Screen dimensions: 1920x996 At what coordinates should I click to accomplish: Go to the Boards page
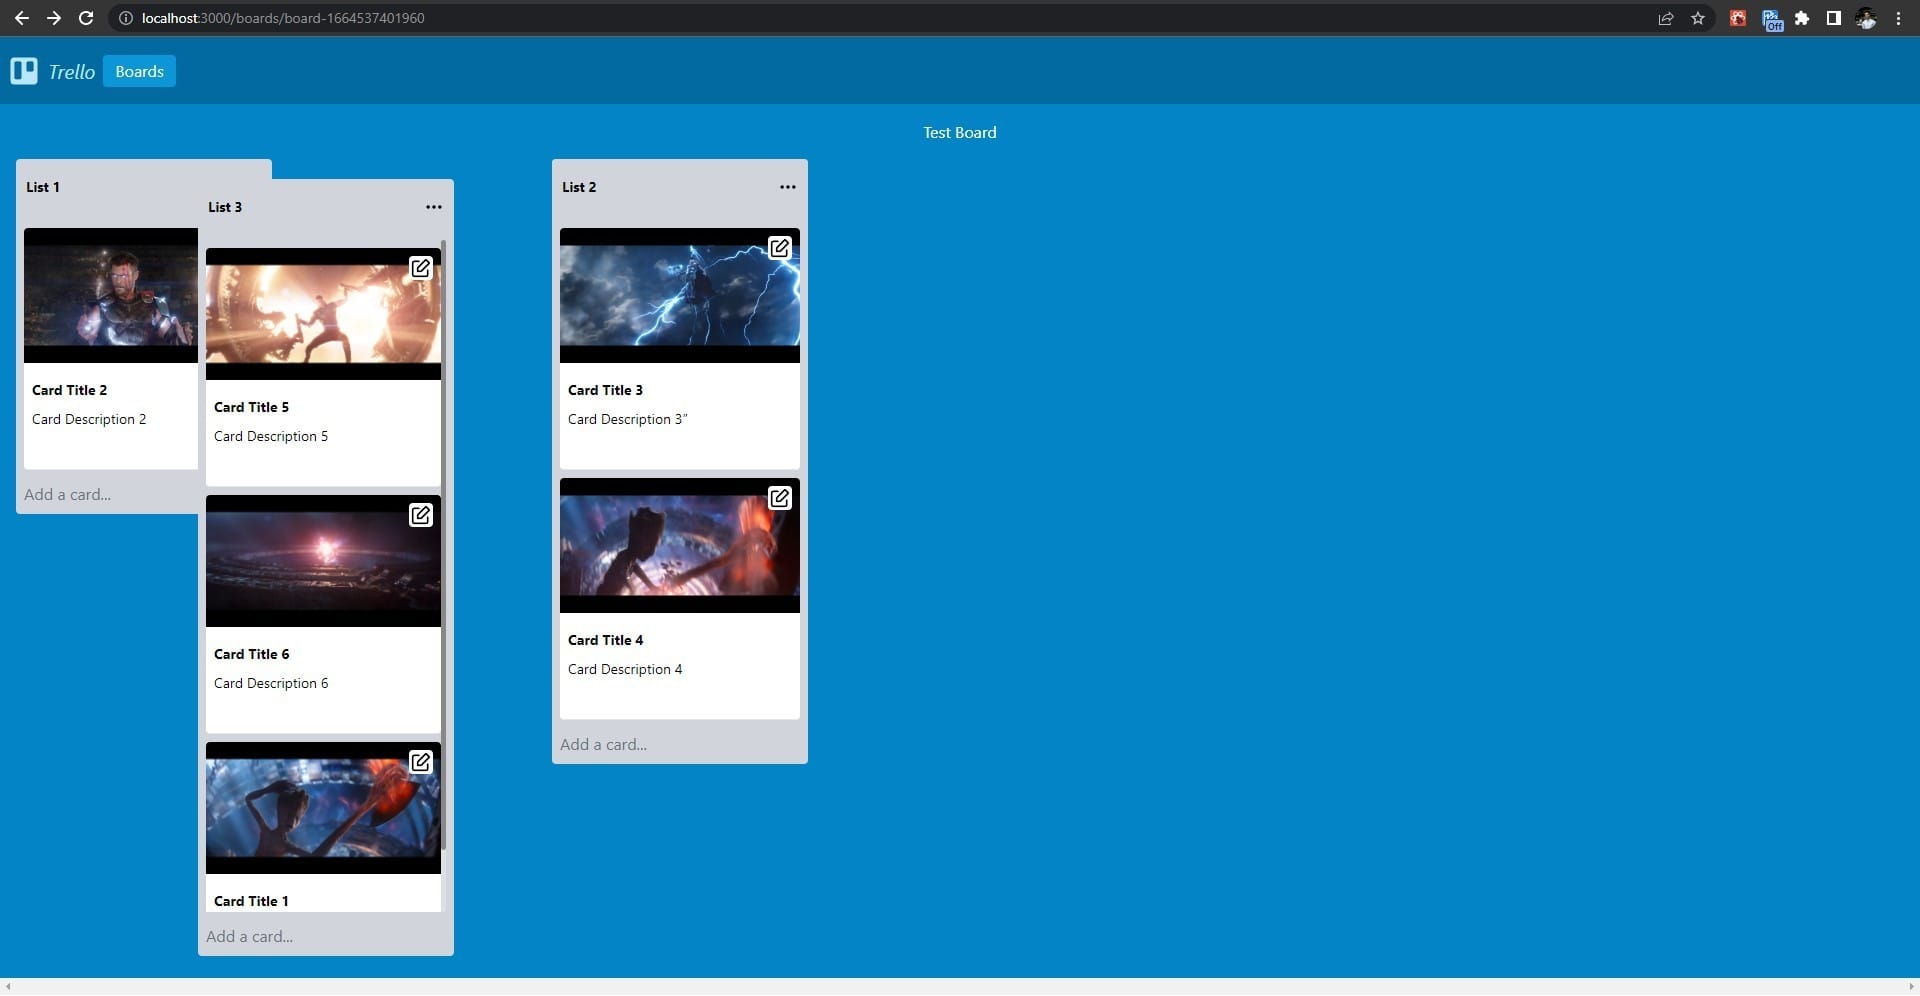139,71
